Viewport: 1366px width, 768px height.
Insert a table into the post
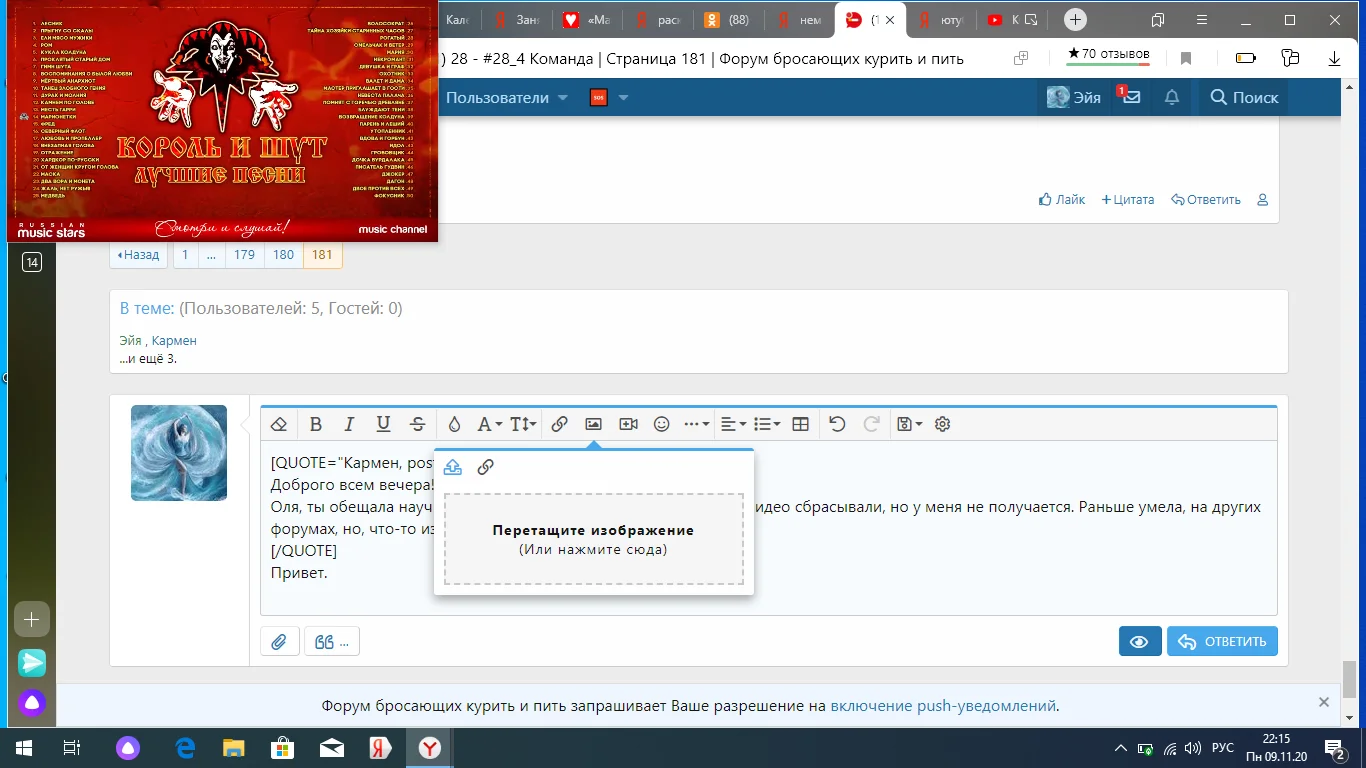pyautogui.click(x=799, y=423)
